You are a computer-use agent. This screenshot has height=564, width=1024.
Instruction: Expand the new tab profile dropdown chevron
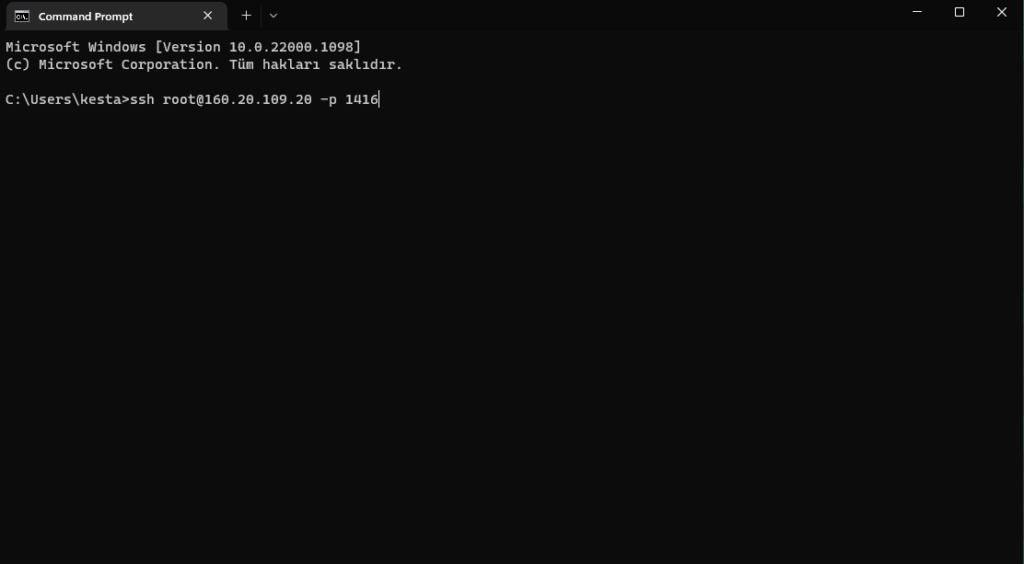point(274,16)
